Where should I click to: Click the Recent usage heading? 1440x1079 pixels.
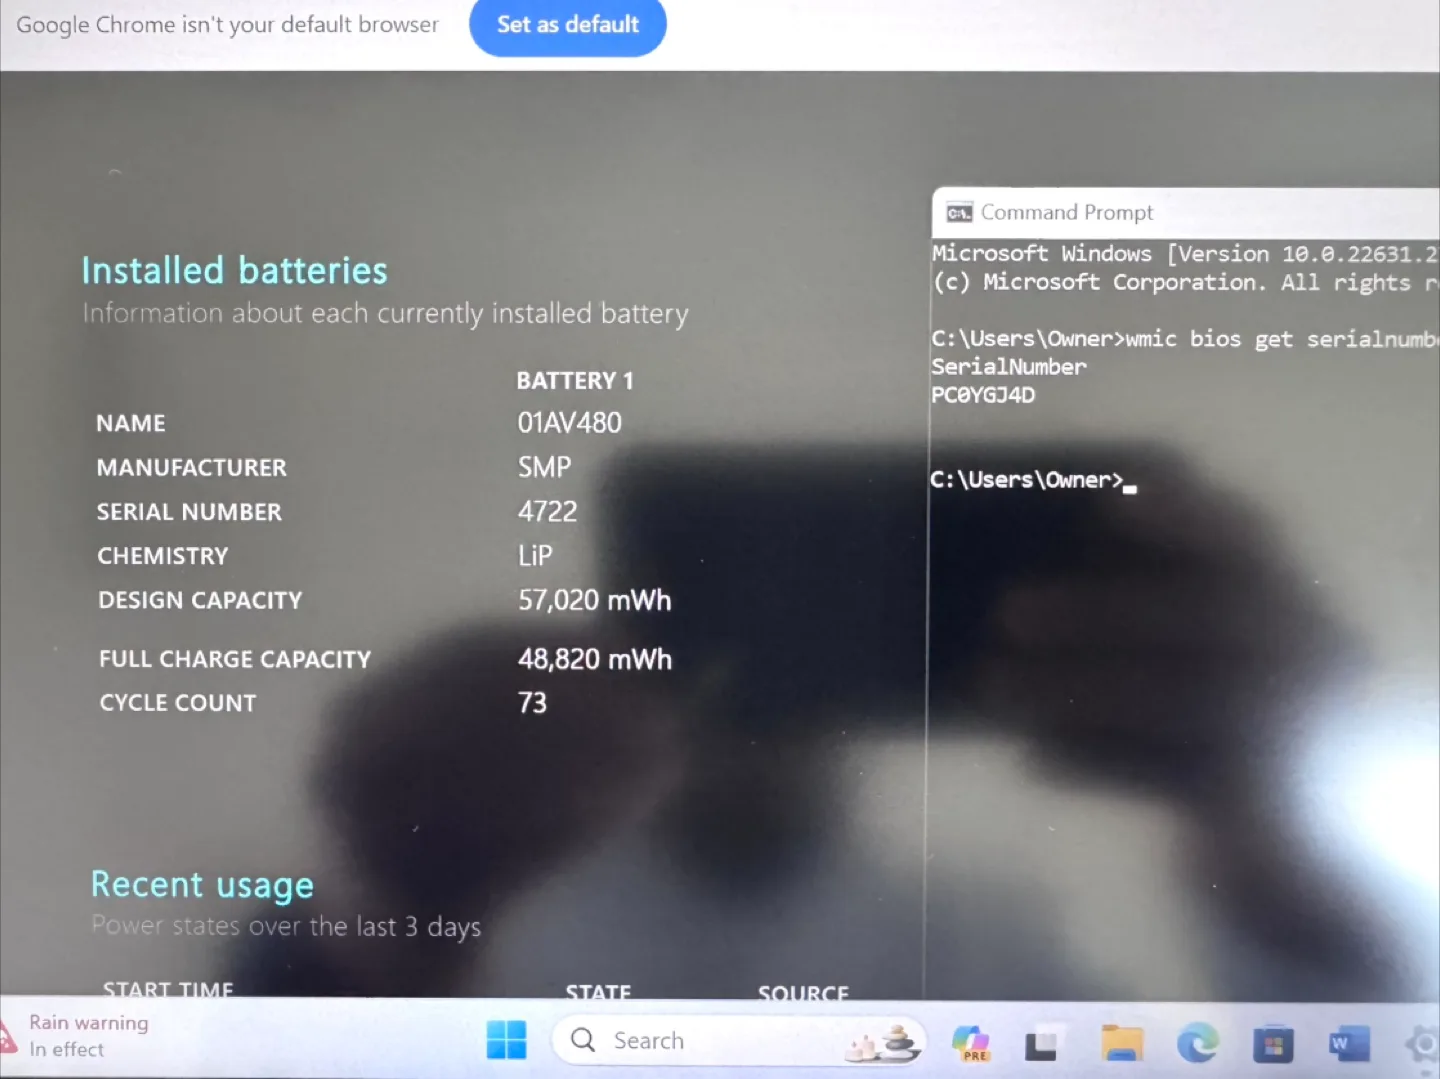tap(202, 885)
